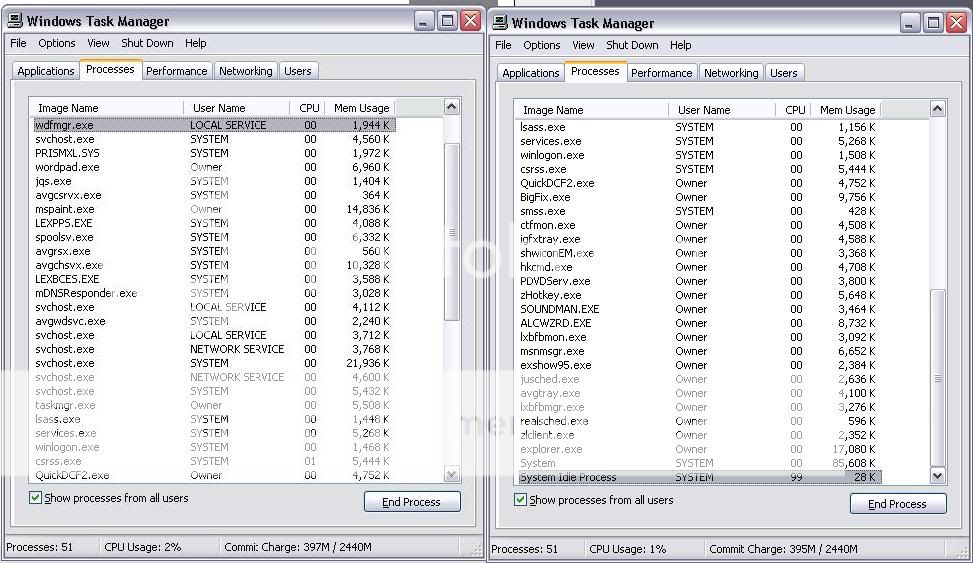Screen dimensions: 973x563
Task: Select mDNSResponder.exe process row
Action: 214,293
